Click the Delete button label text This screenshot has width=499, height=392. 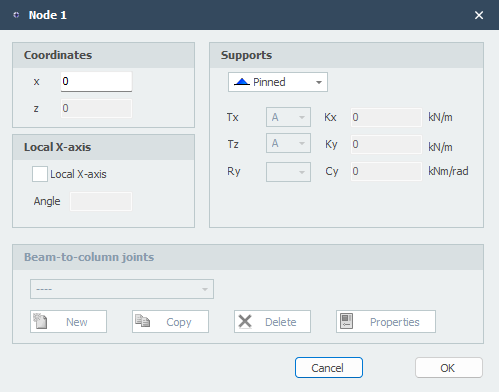point(281,322)
